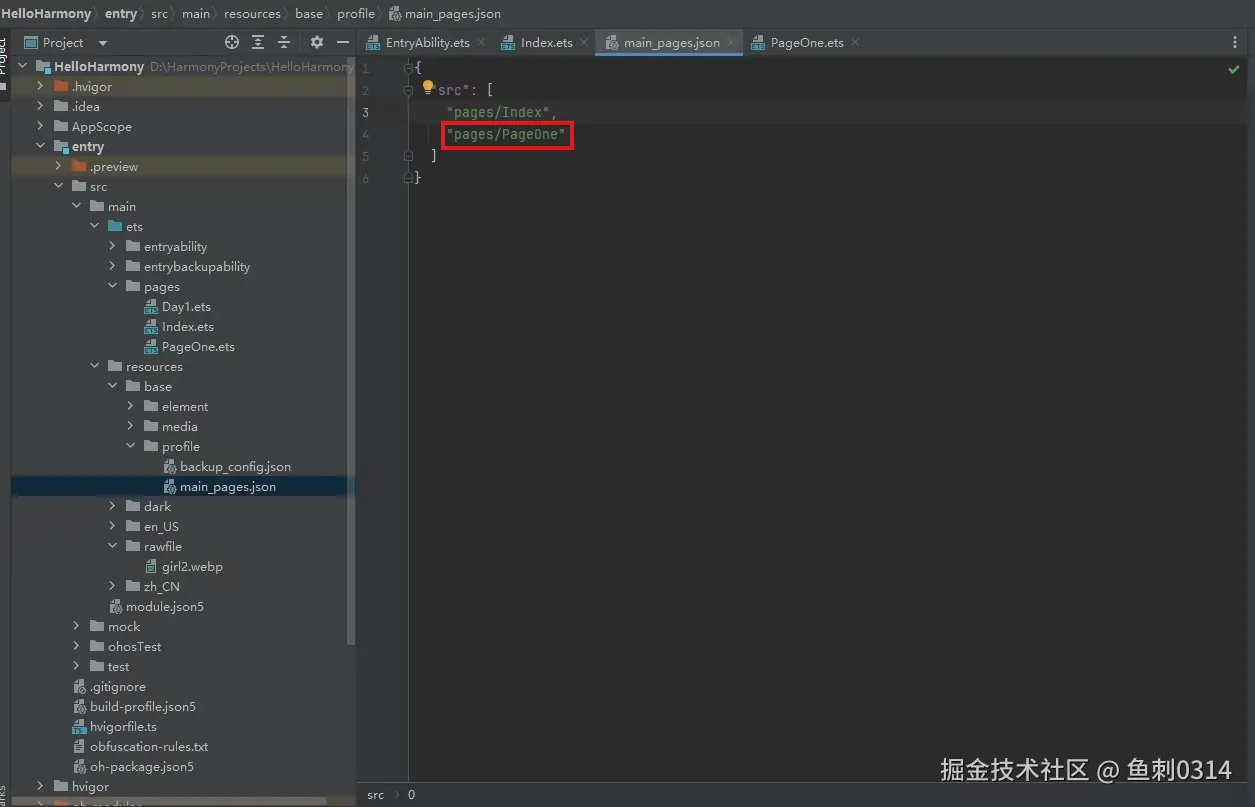Select Day1.ets in project tree
The image size is (1255, 807).
[x=186, y=307]
